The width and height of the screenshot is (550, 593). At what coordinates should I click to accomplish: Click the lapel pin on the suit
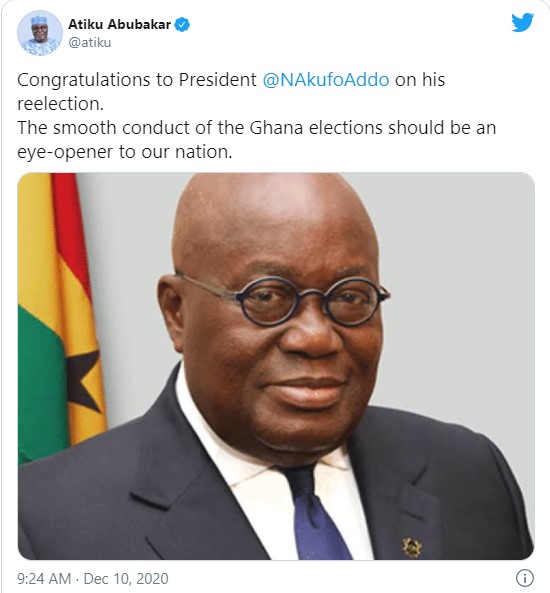click(x=411, y=546)
